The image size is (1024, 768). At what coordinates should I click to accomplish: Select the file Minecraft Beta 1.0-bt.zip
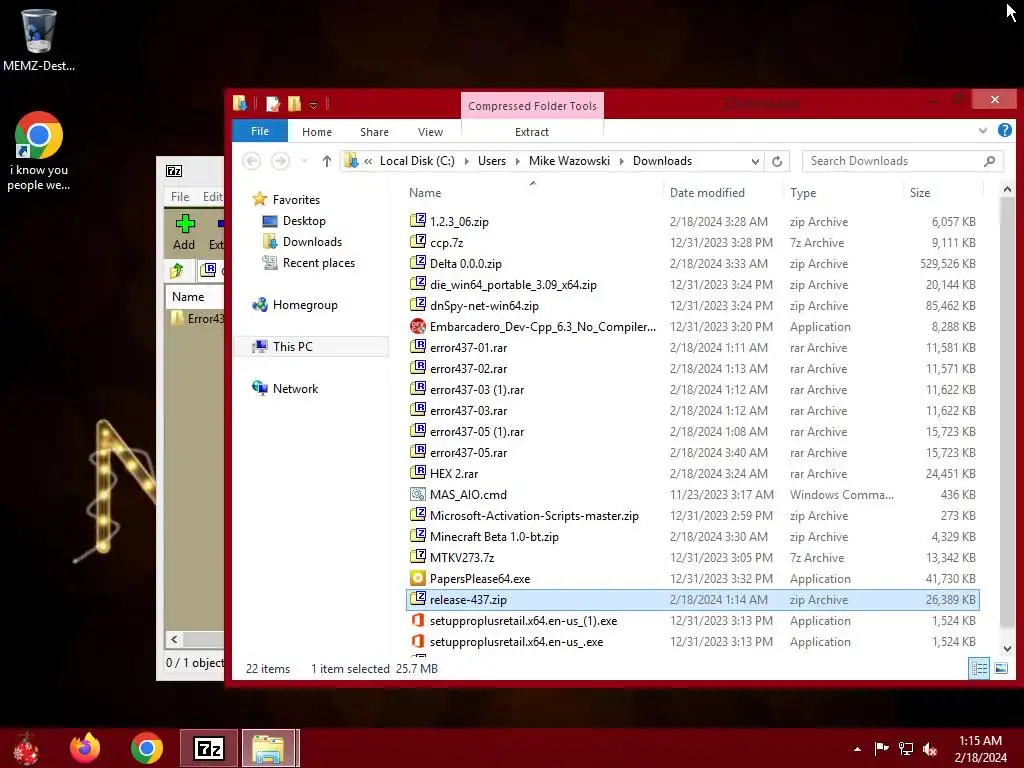click(692, 537)
